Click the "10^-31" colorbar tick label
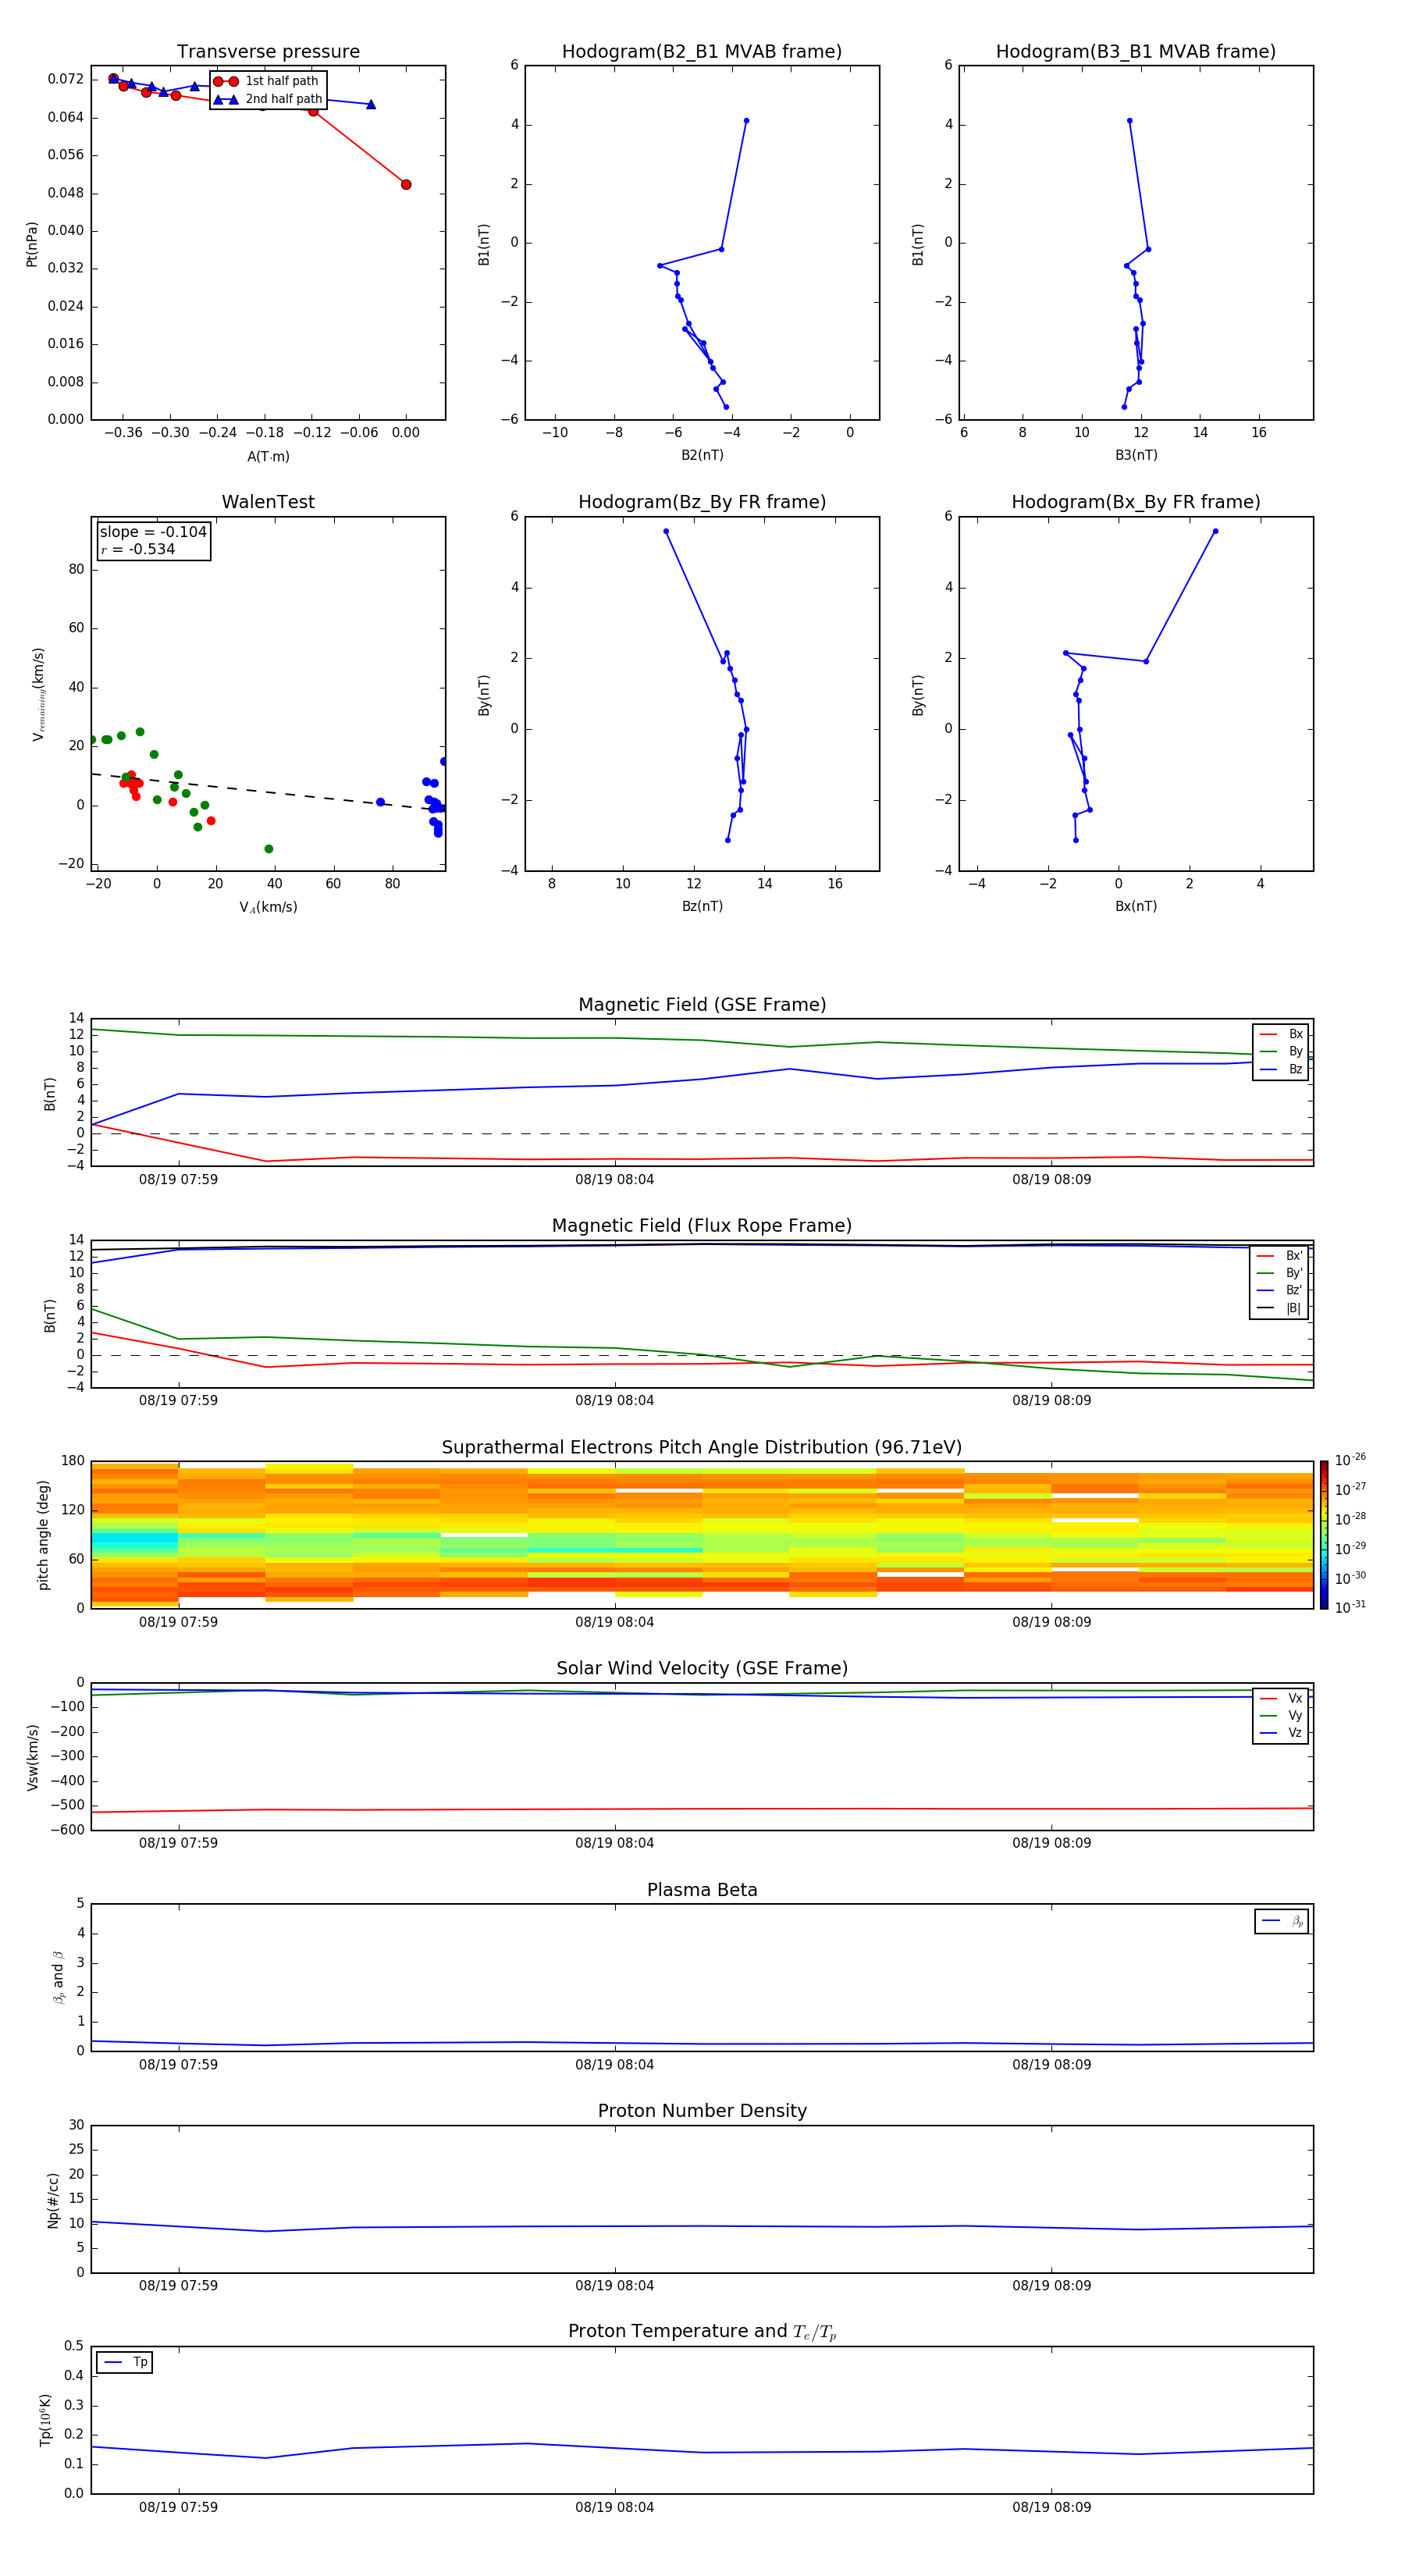The image size is (1405, 2576). point(1350,1607)
